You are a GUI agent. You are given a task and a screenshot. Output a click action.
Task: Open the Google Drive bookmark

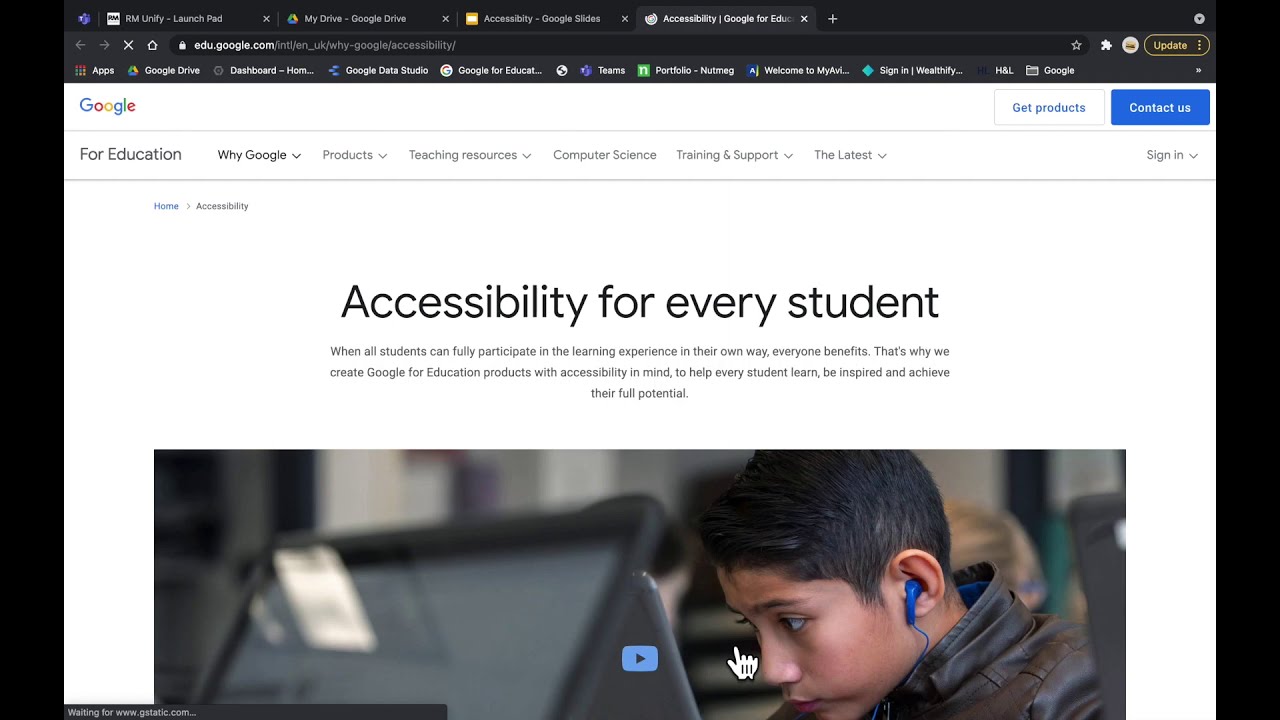click(164, 70)
